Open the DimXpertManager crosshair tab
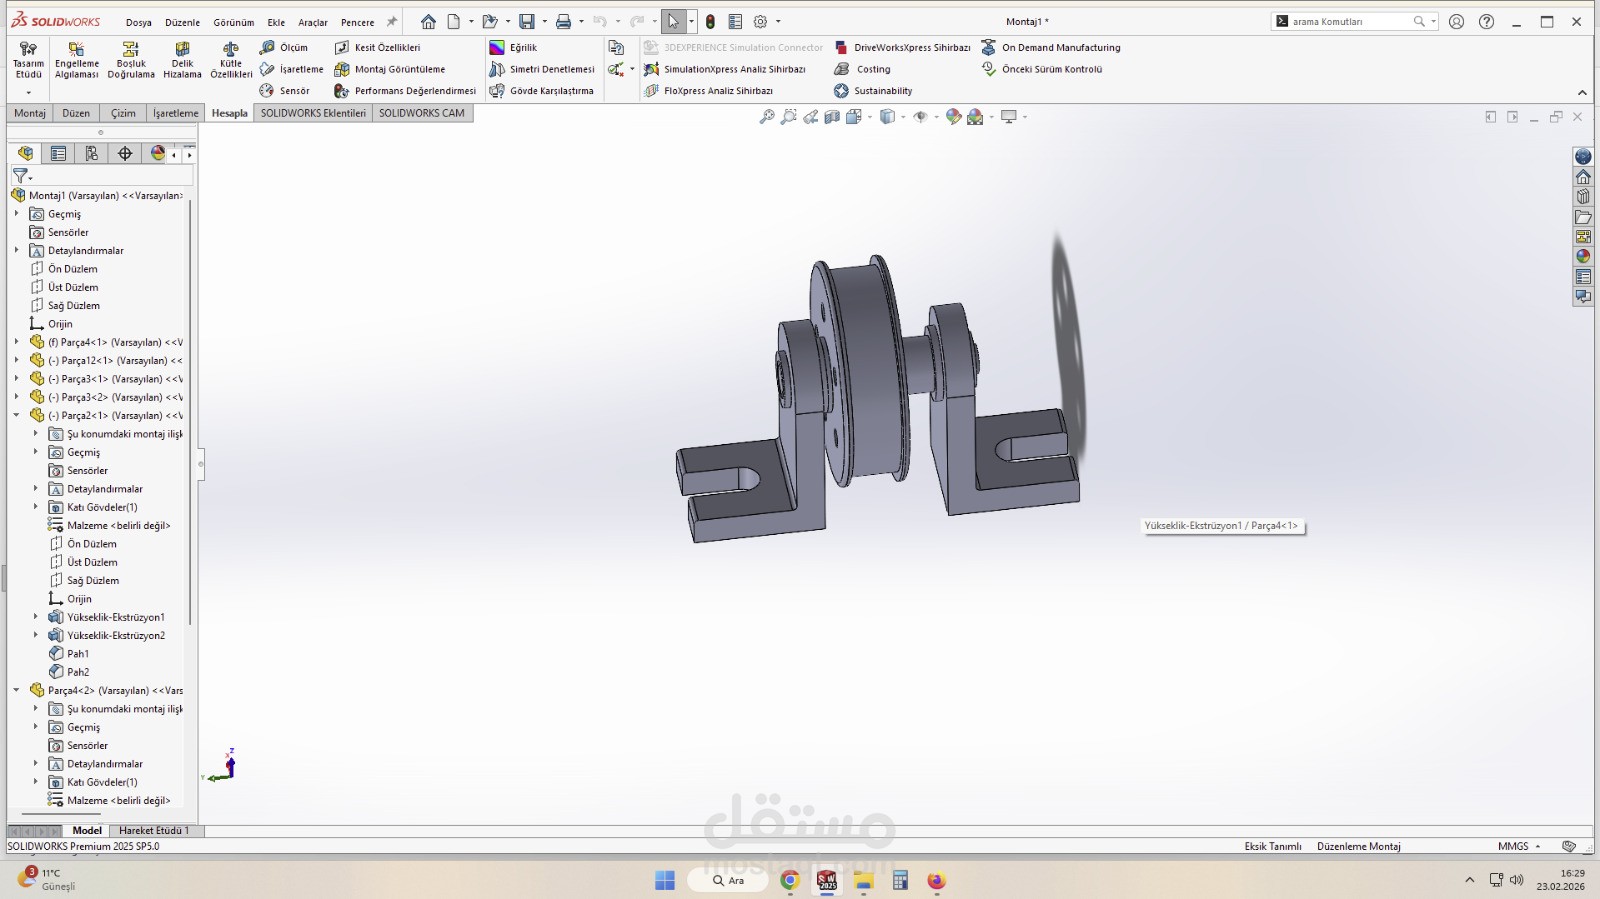This screenshot has width=1600, height=899. click(125, 153)
